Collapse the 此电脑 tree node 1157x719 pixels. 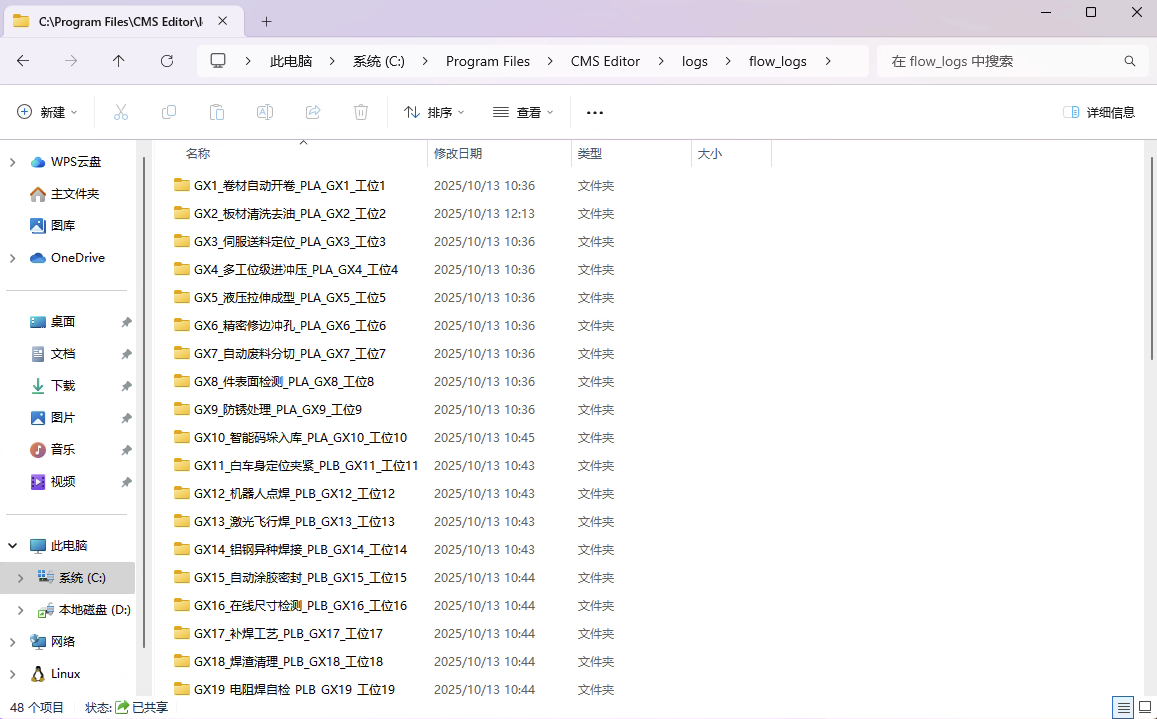12,546
